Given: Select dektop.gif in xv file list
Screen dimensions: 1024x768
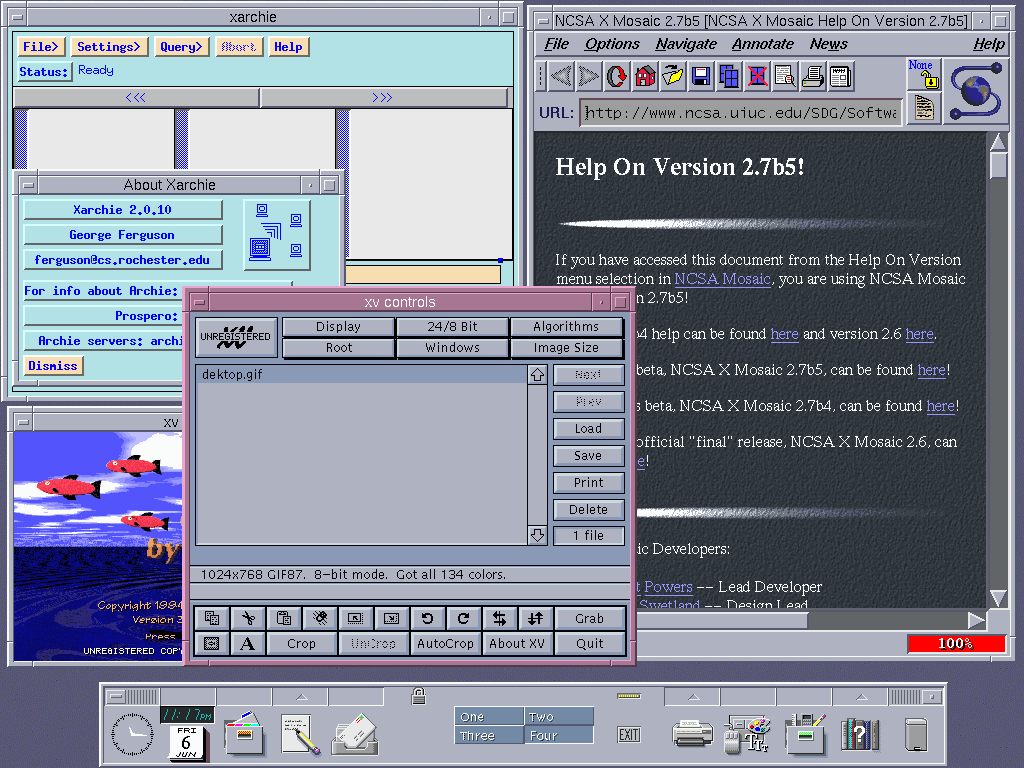Looking at the screenshot, I should [x=361, y=374].
